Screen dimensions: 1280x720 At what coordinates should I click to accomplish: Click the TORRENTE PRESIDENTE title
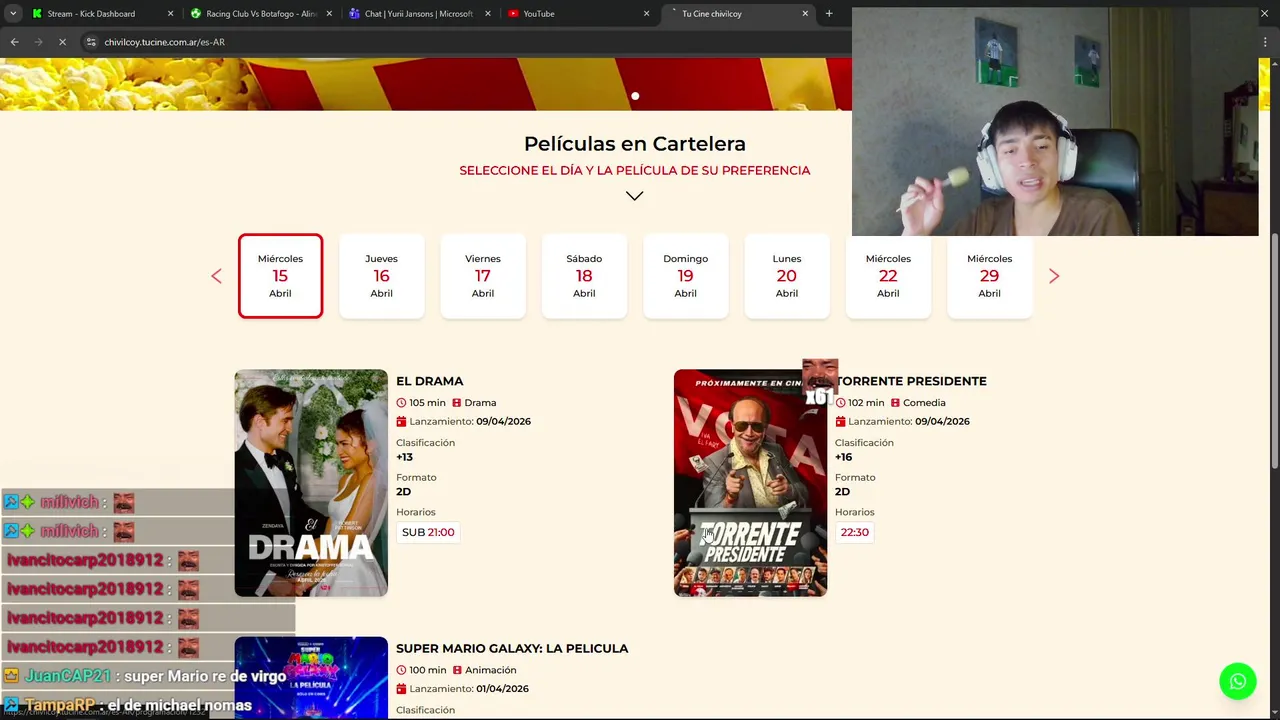click(x=911, y=381)
